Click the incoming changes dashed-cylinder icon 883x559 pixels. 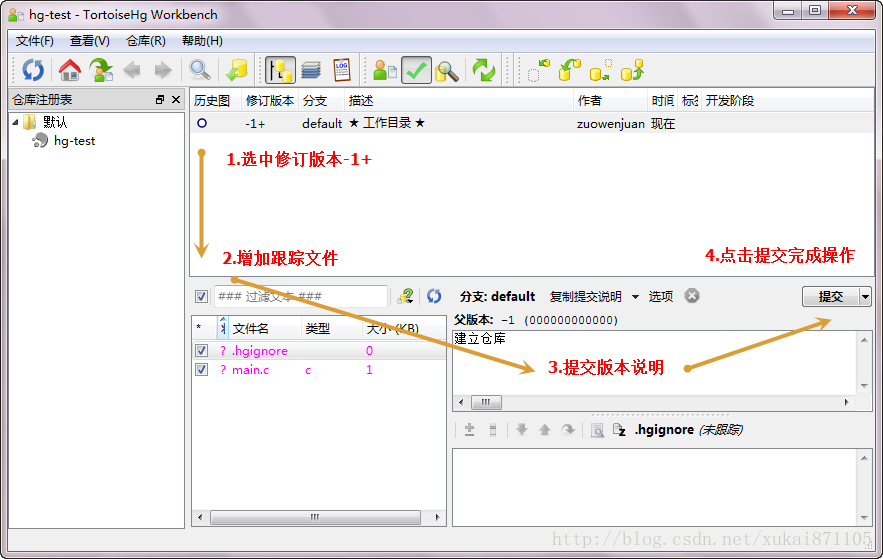click(x=538, y=70)
